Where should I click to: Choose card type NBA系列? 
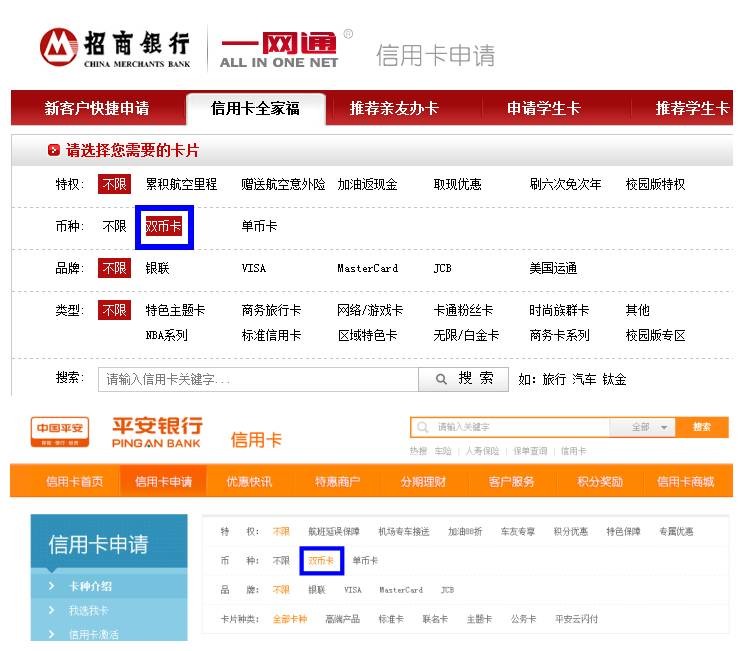[166, 335]
